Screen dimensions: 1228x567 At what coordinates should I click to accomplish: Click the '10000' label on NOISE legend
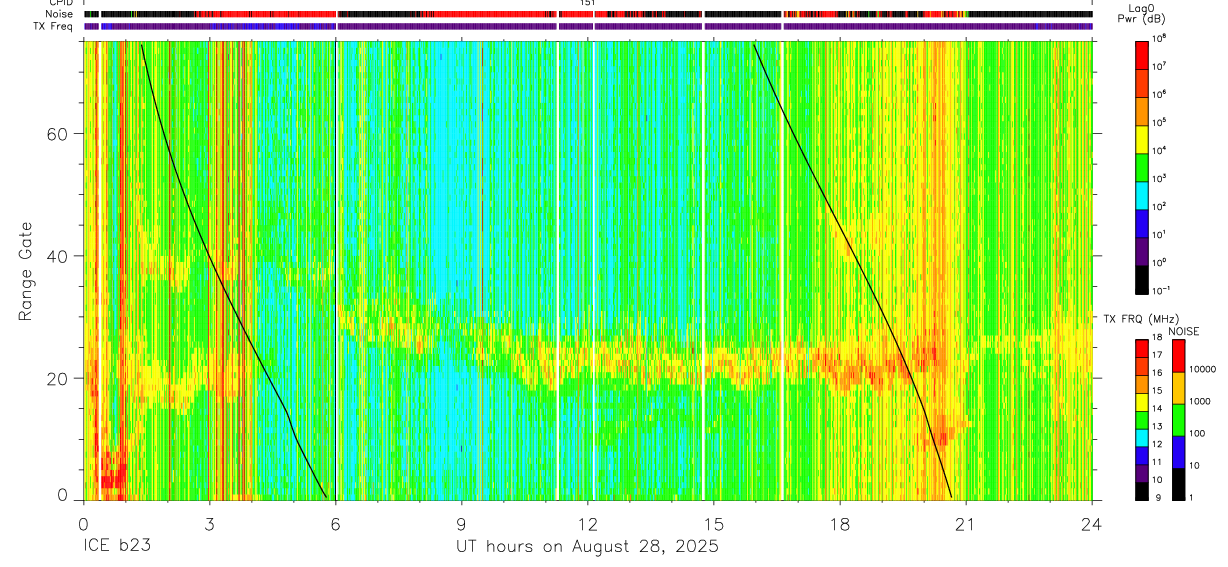point(1204,369)
